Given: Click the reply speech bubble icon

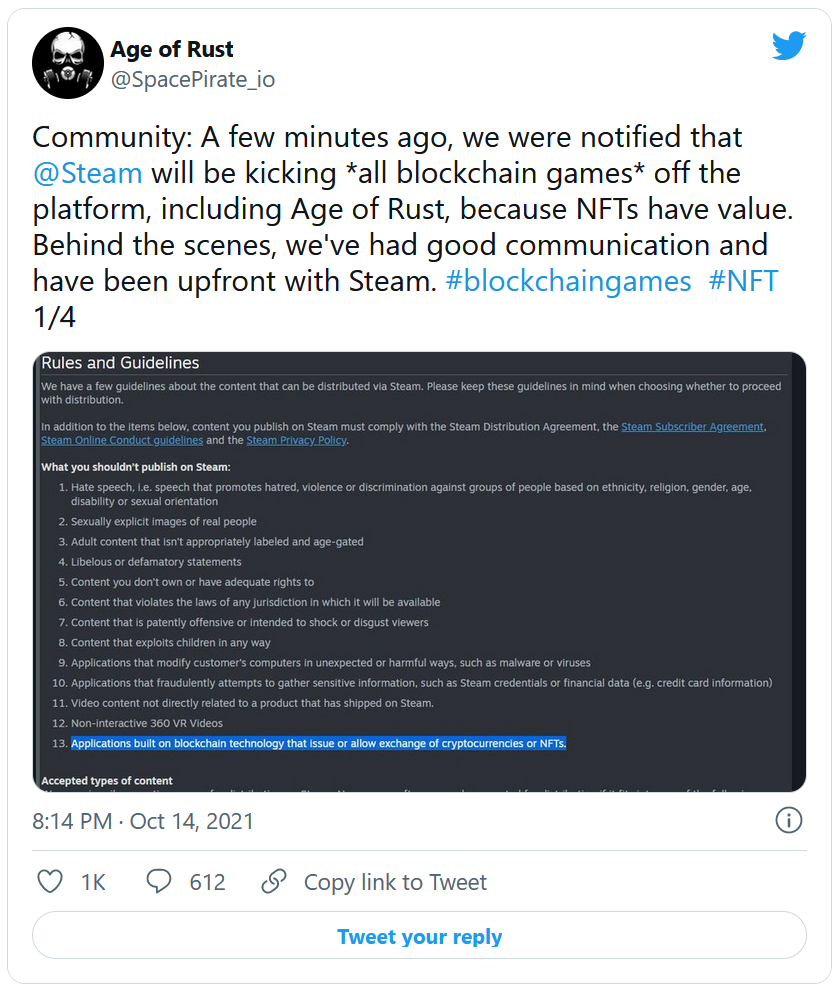Looking at the screenshot, I should coord(159,881).
